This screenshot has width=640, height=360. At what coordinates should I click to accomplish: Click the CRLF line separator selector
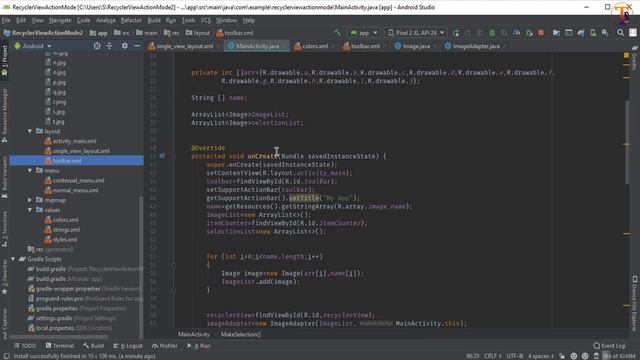tap(493, 356)
